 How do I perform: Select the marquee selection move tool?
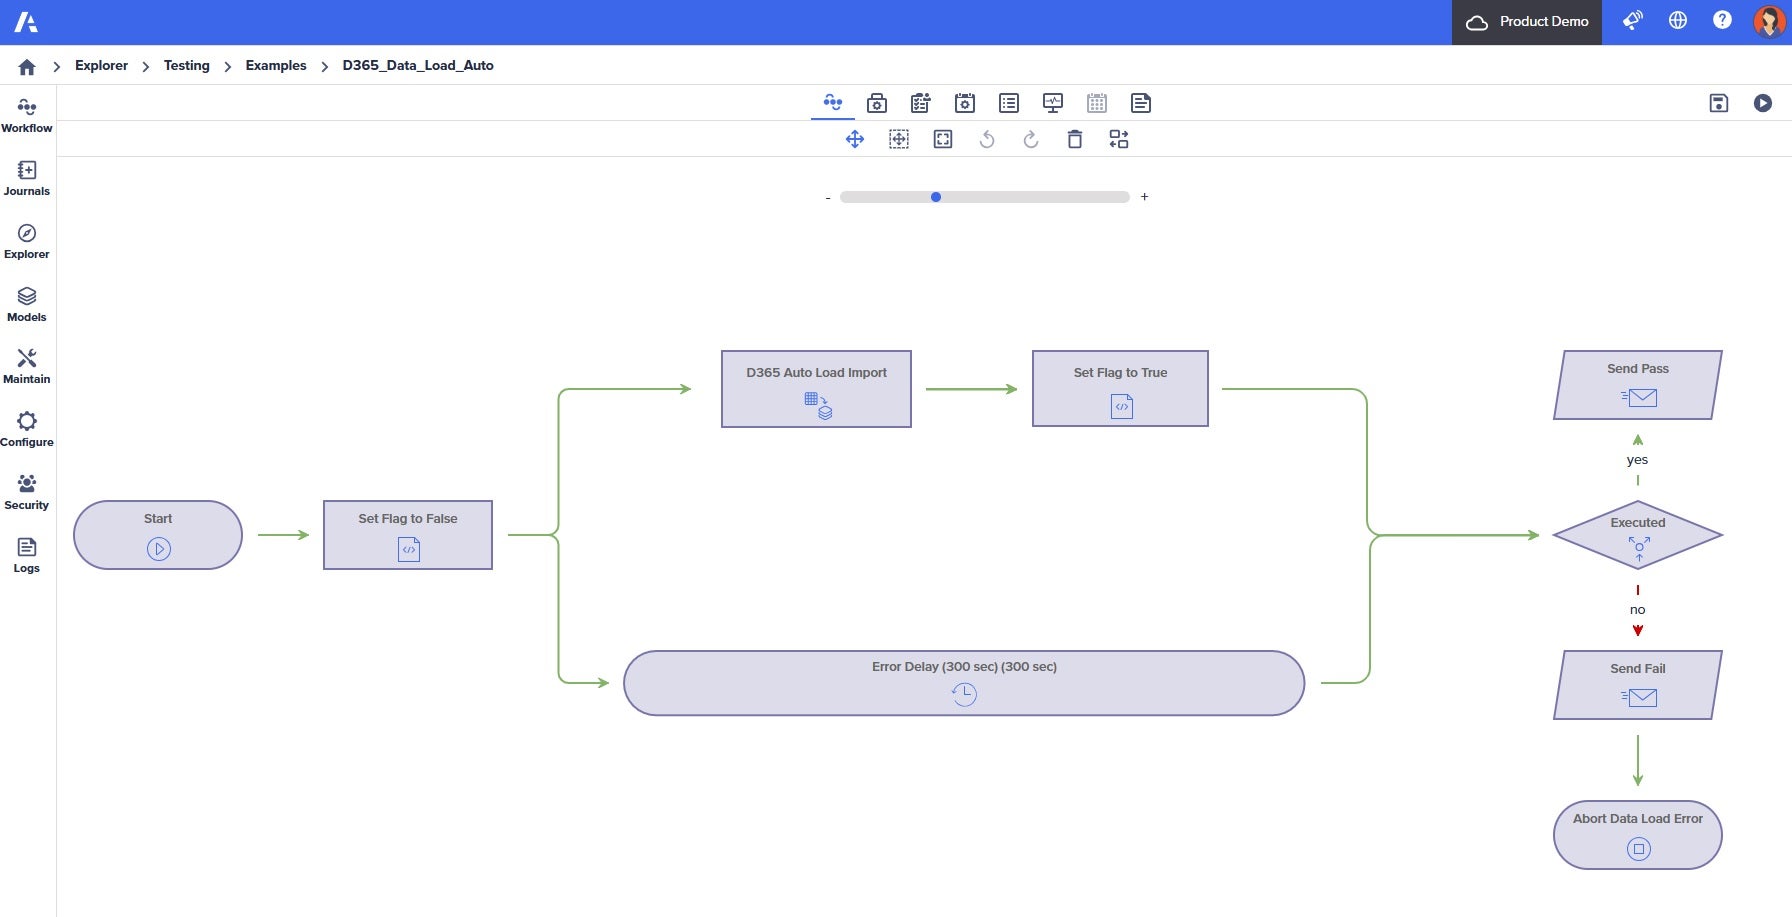click(x=899, y=139)
